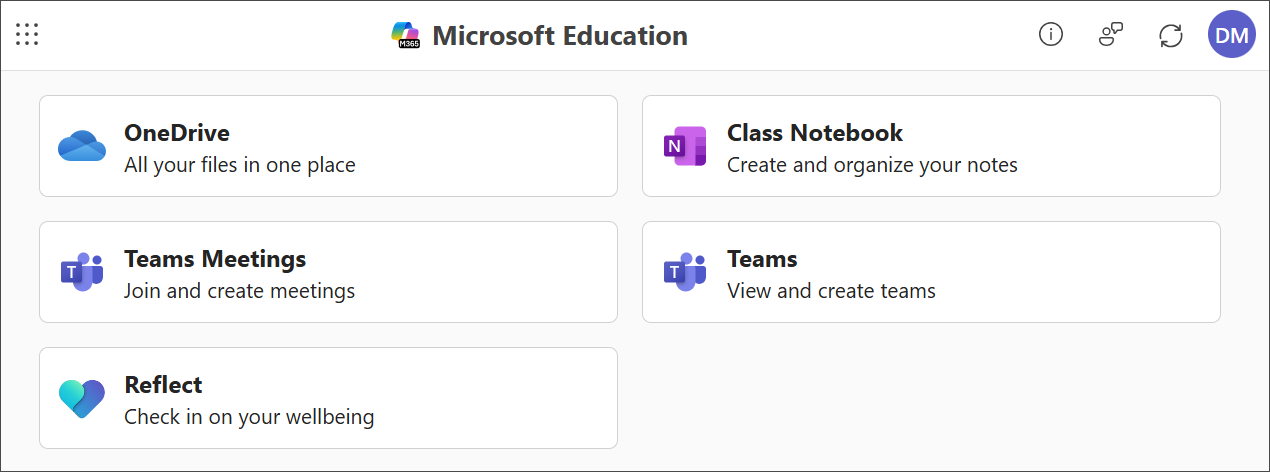Open the Class Notebook card title
This screenshot has width=1270, height=472.
[x=815, y=133]
